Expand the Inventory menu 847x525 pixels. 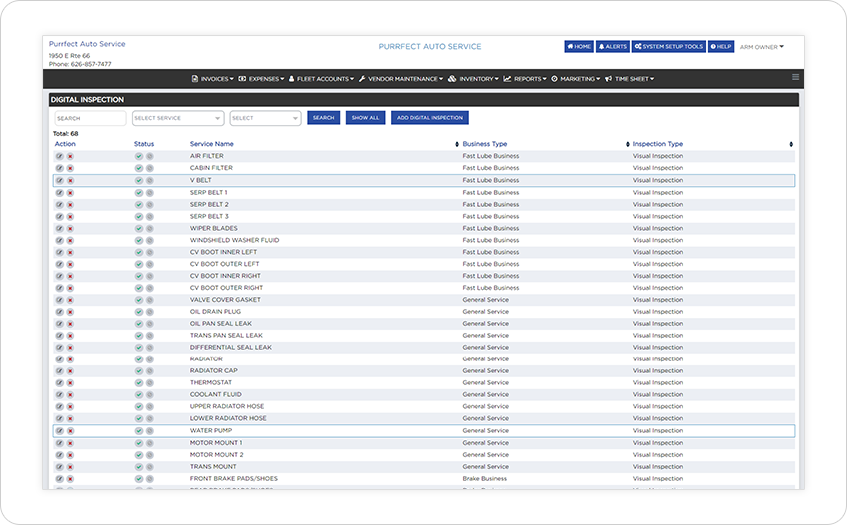(473, 79)
